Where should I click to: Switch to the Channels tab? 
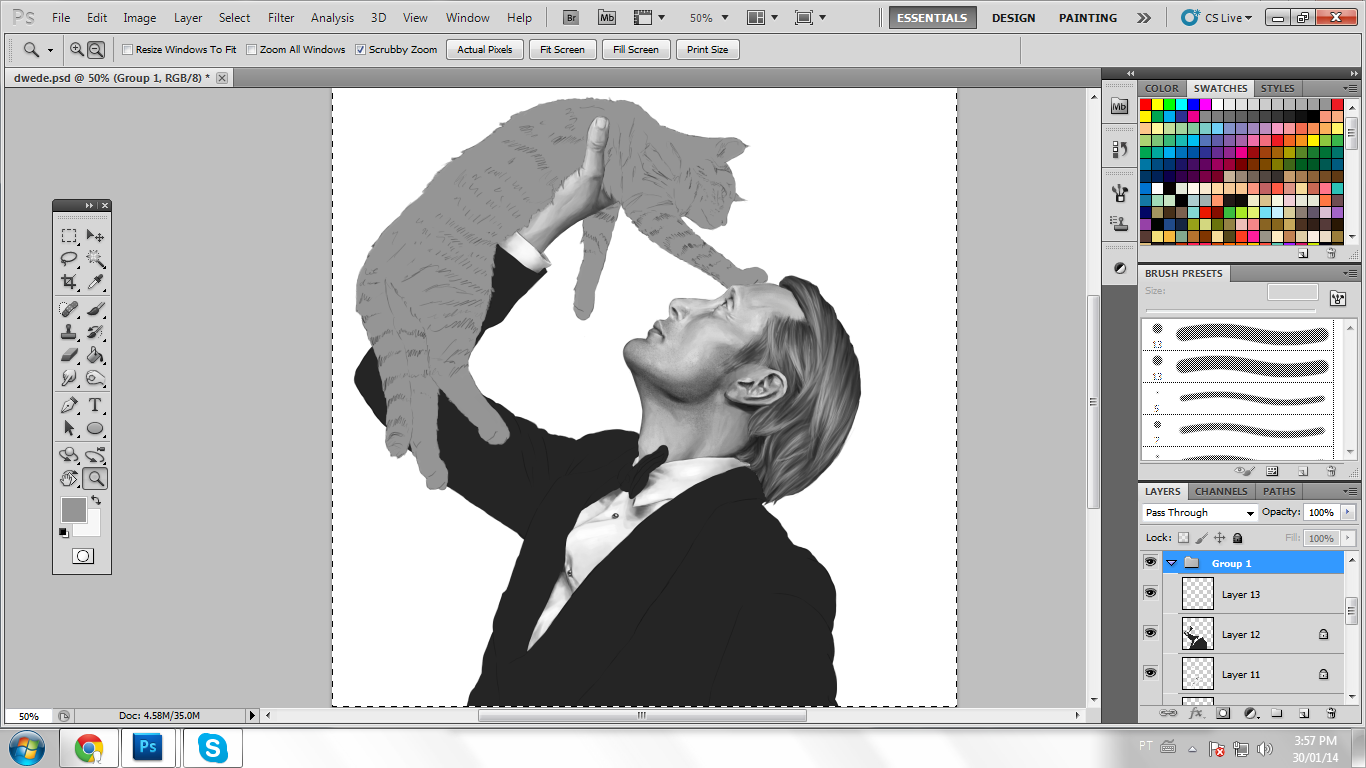tap(1221, 491)
